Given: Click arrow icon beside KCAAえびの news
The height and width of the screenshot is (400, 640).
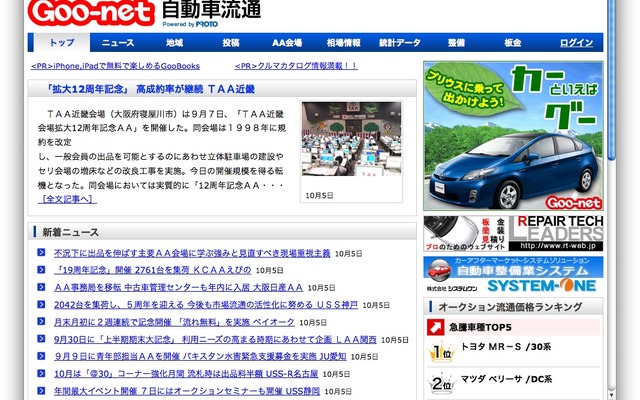Looking at the screenshot, I should pyautogui.click(x=41, y=270).
